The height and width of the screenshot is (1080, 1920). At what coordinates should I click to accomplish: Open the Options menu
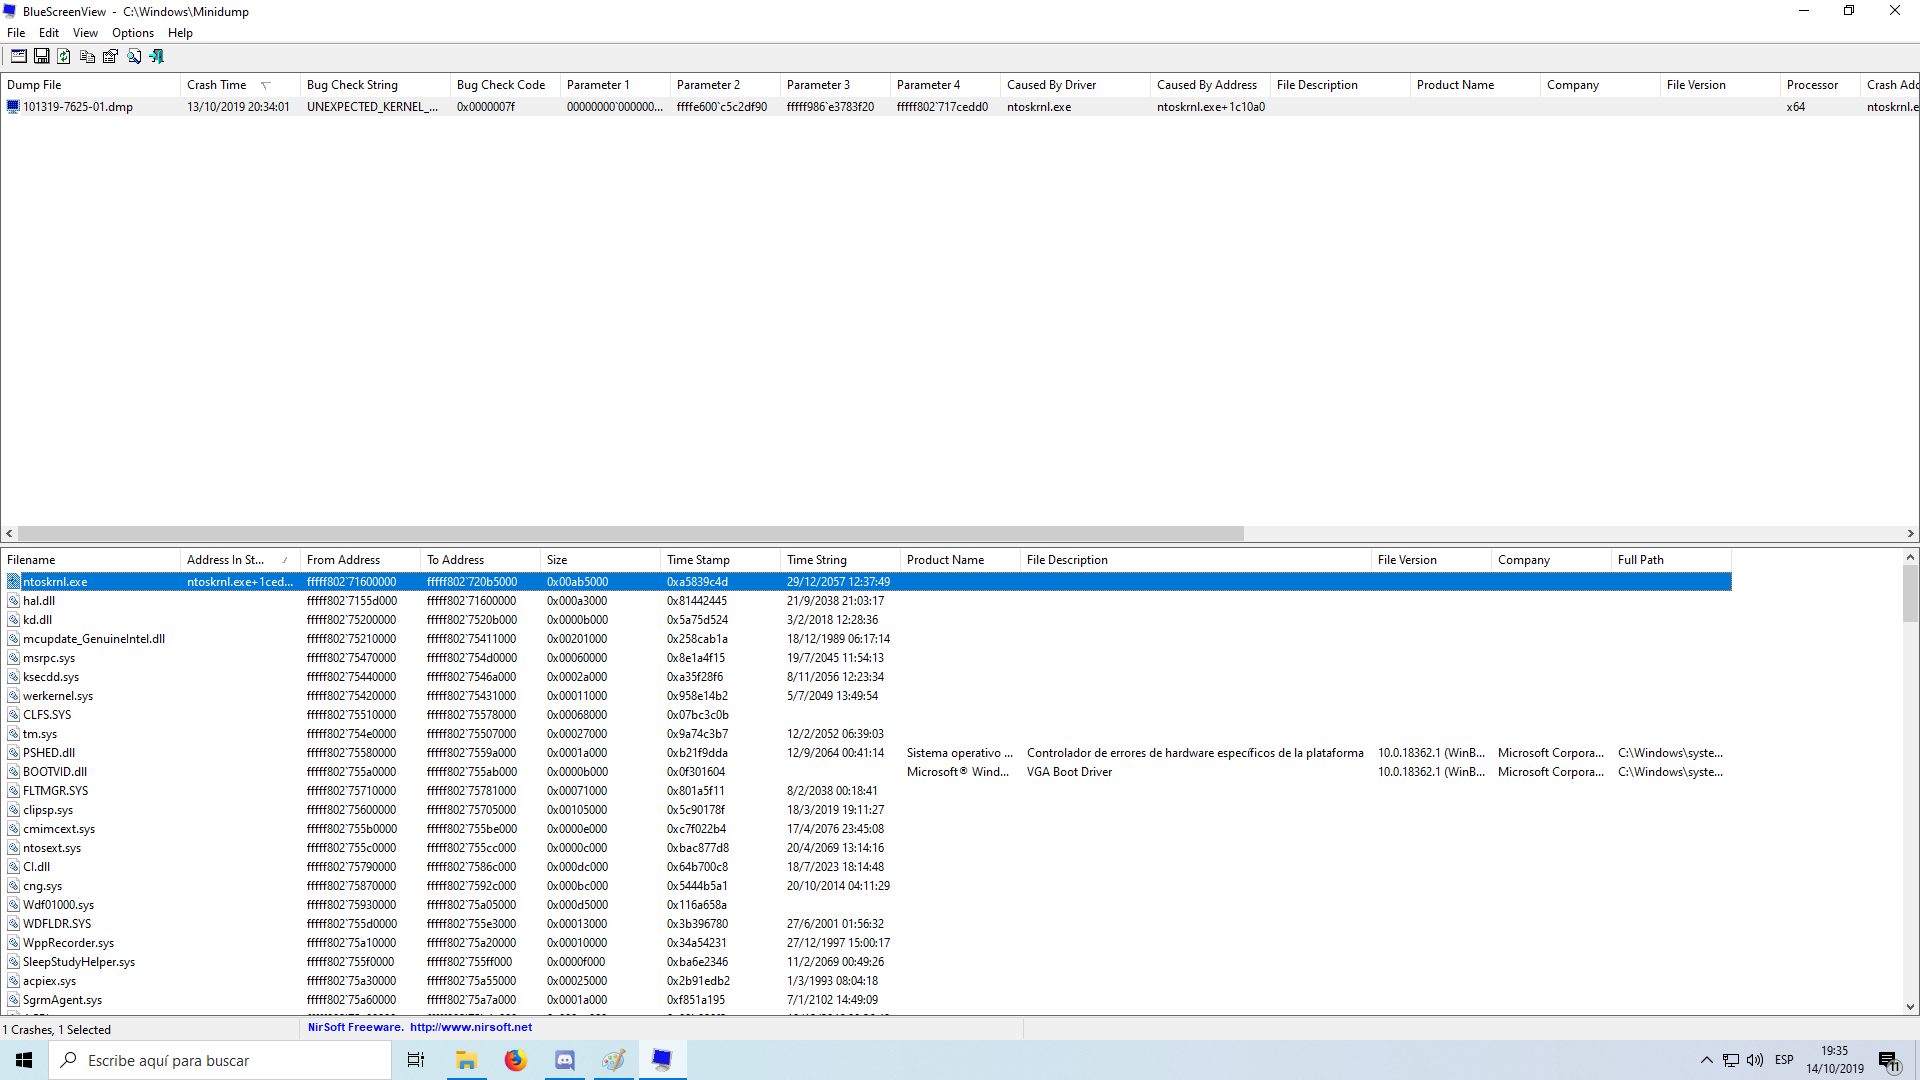coord(133,33)
